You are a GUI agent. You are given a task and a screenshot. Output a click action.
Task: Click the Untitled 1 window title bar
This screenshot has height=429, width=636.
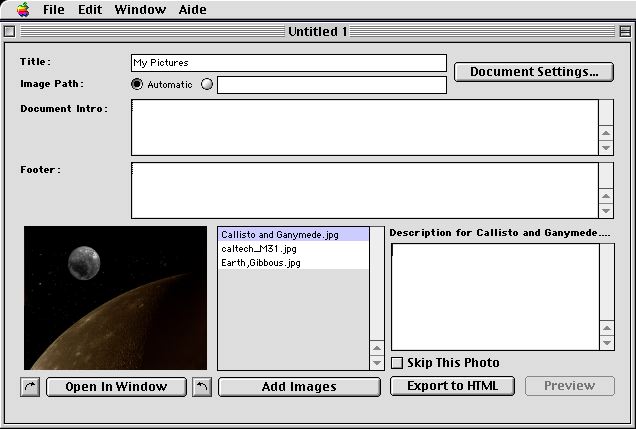(317, 31)
